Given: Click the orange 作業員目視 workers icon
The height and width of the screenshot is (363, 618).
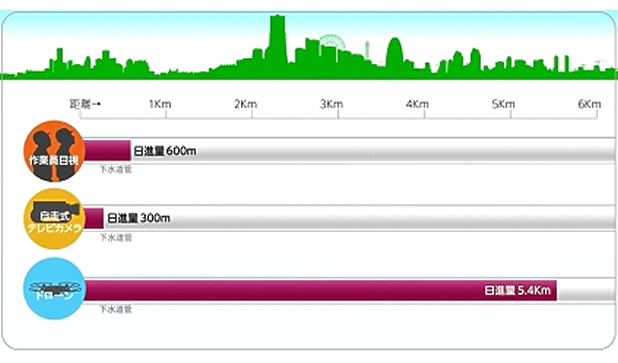Looking at the screenshot, I should [x=54, y=151].
